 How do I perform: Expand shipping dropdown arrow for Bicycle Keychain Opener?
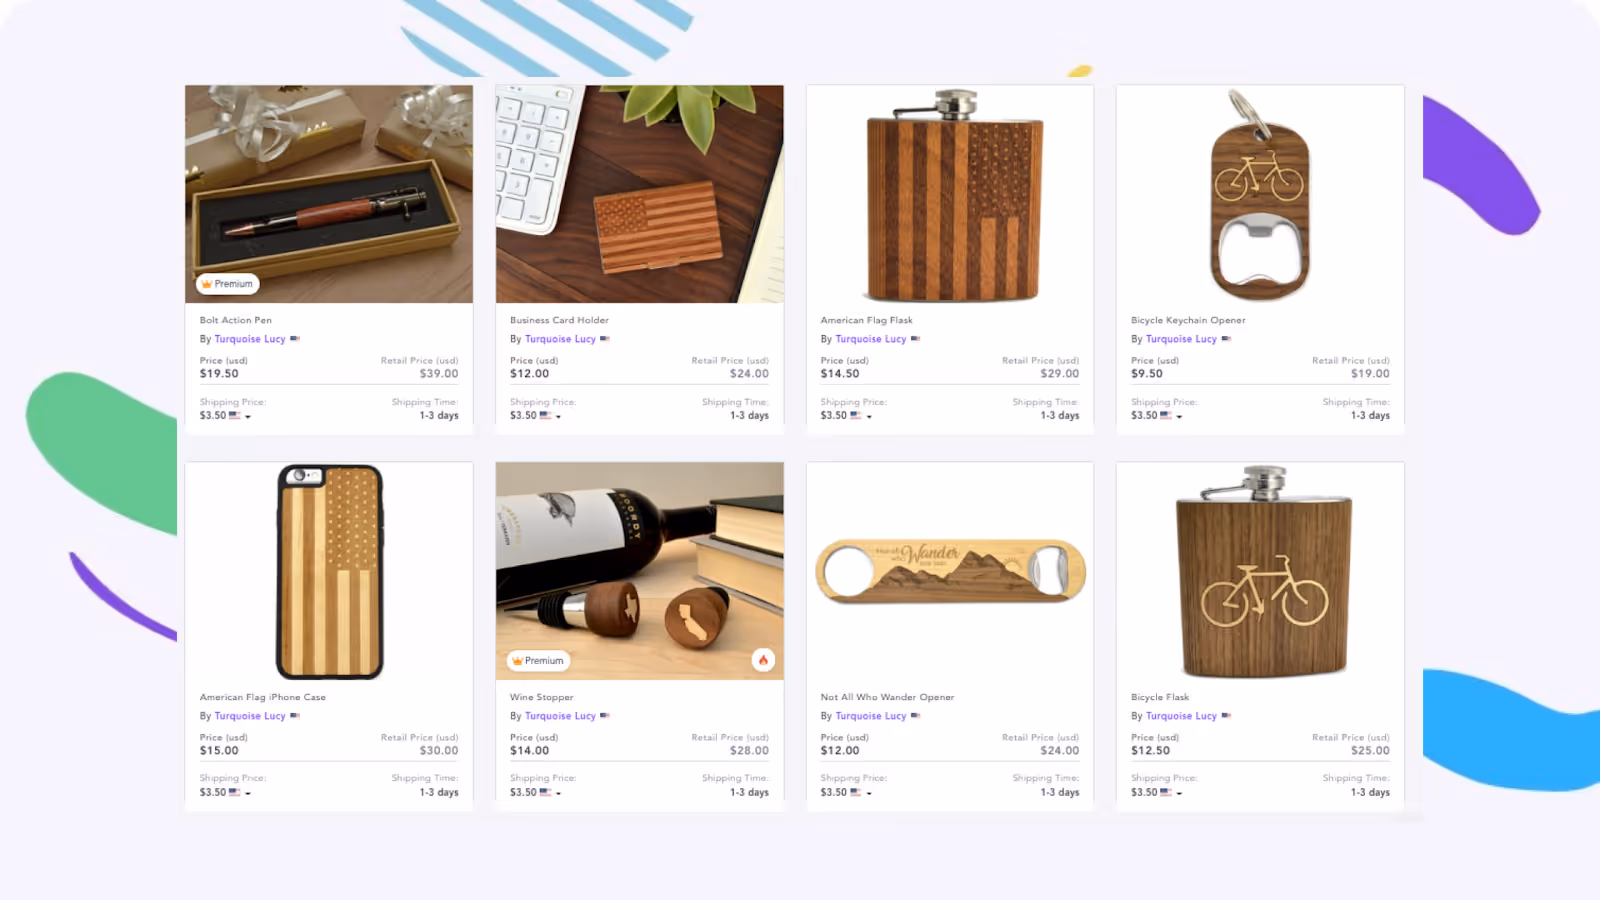[x=1179, y=417]
